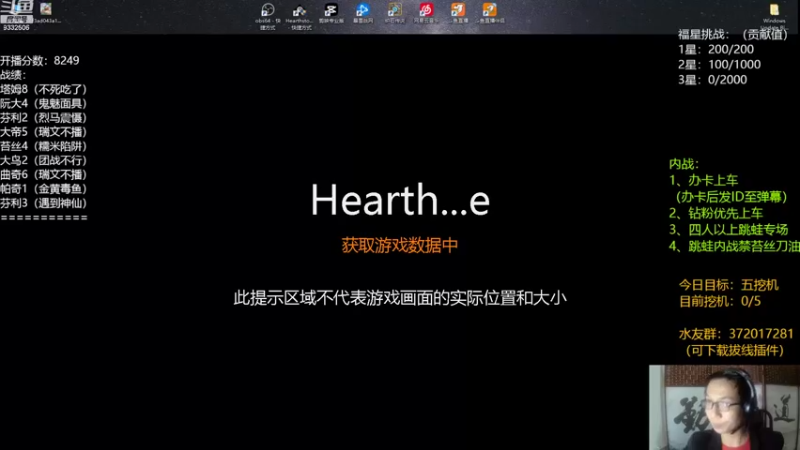Viewport: 800px width, 450px height.
Task: Click the 1星: 200/200 progress line
Action: (x=716, y=49)
